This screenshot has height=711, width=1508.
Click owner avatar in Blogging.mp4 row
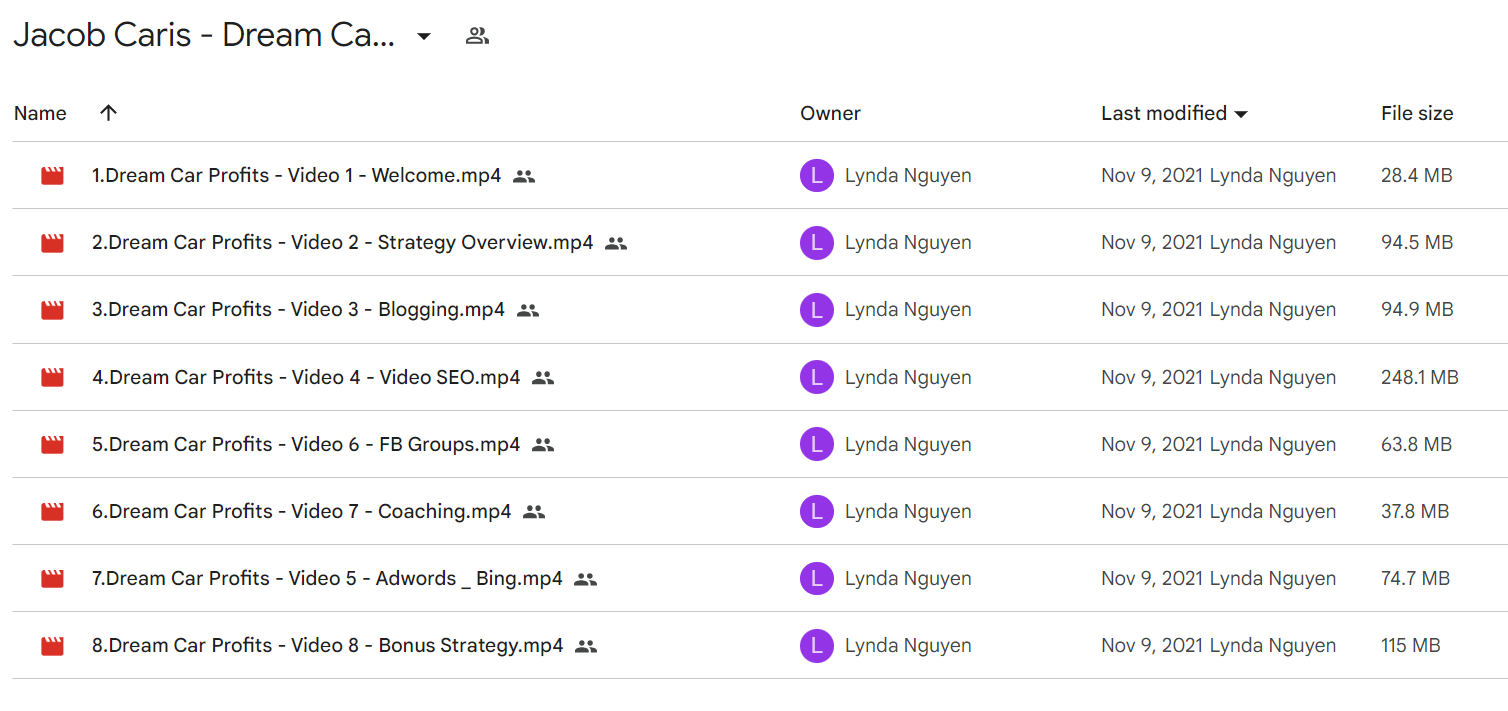point(817,310)
